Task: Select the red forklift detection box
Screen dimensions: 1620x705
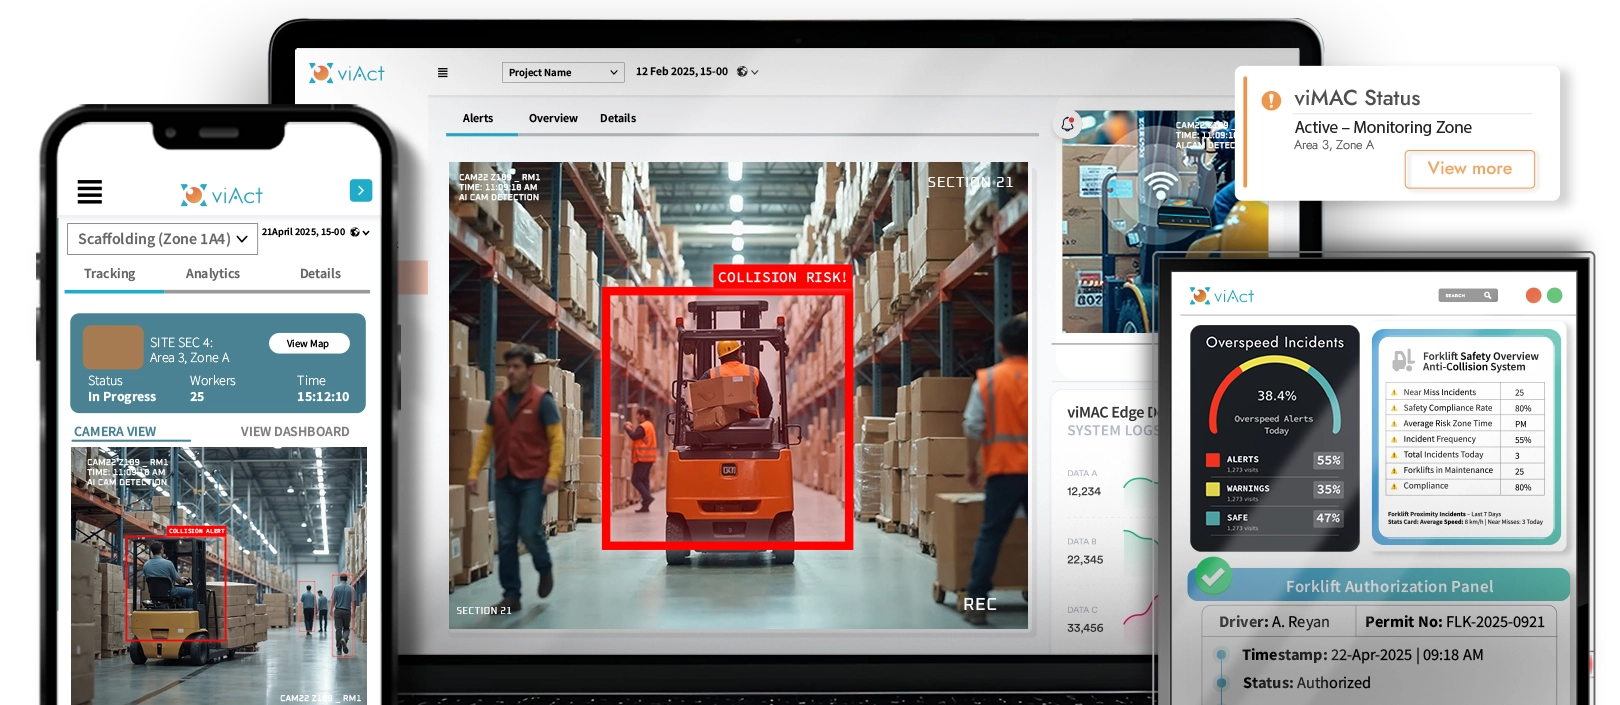Action: [727, 419]
